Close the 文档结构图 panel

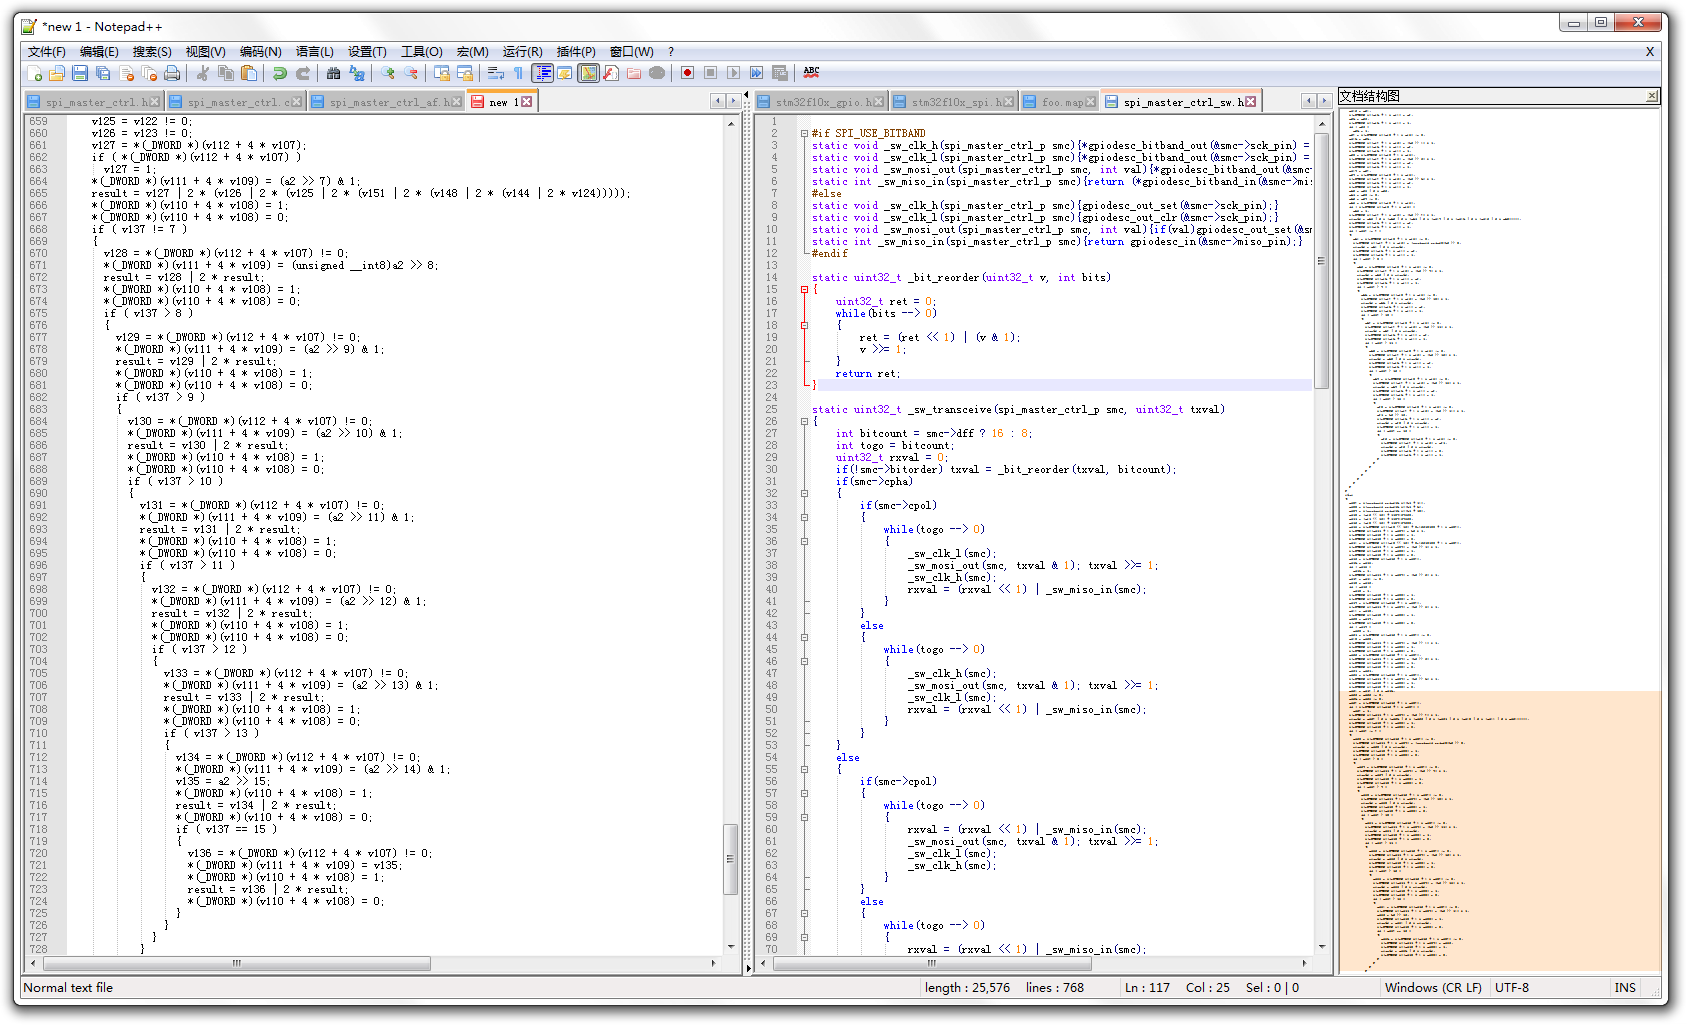coord(1652,96)
